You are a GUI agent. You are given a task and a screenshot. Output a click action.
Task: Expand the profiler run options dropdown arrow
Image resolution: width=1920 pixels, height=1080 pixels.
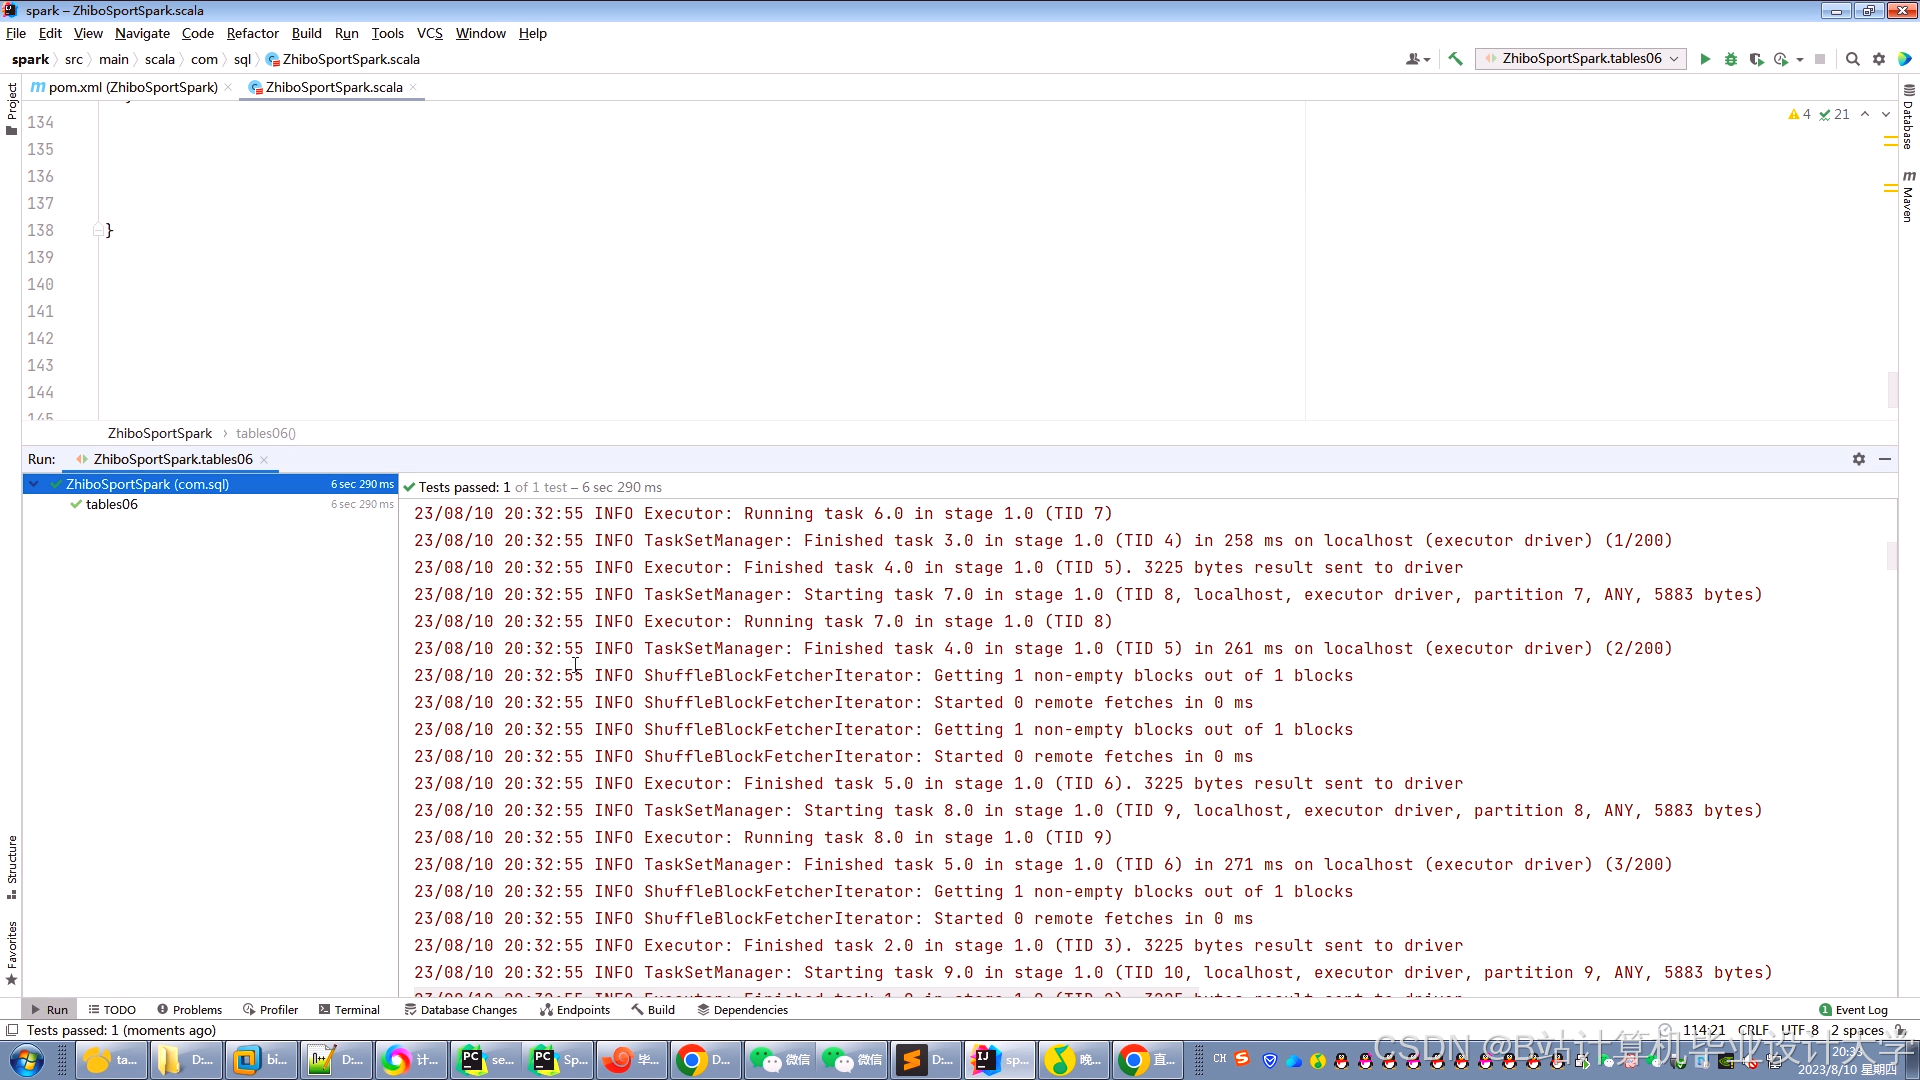[x=1800, y=59]
